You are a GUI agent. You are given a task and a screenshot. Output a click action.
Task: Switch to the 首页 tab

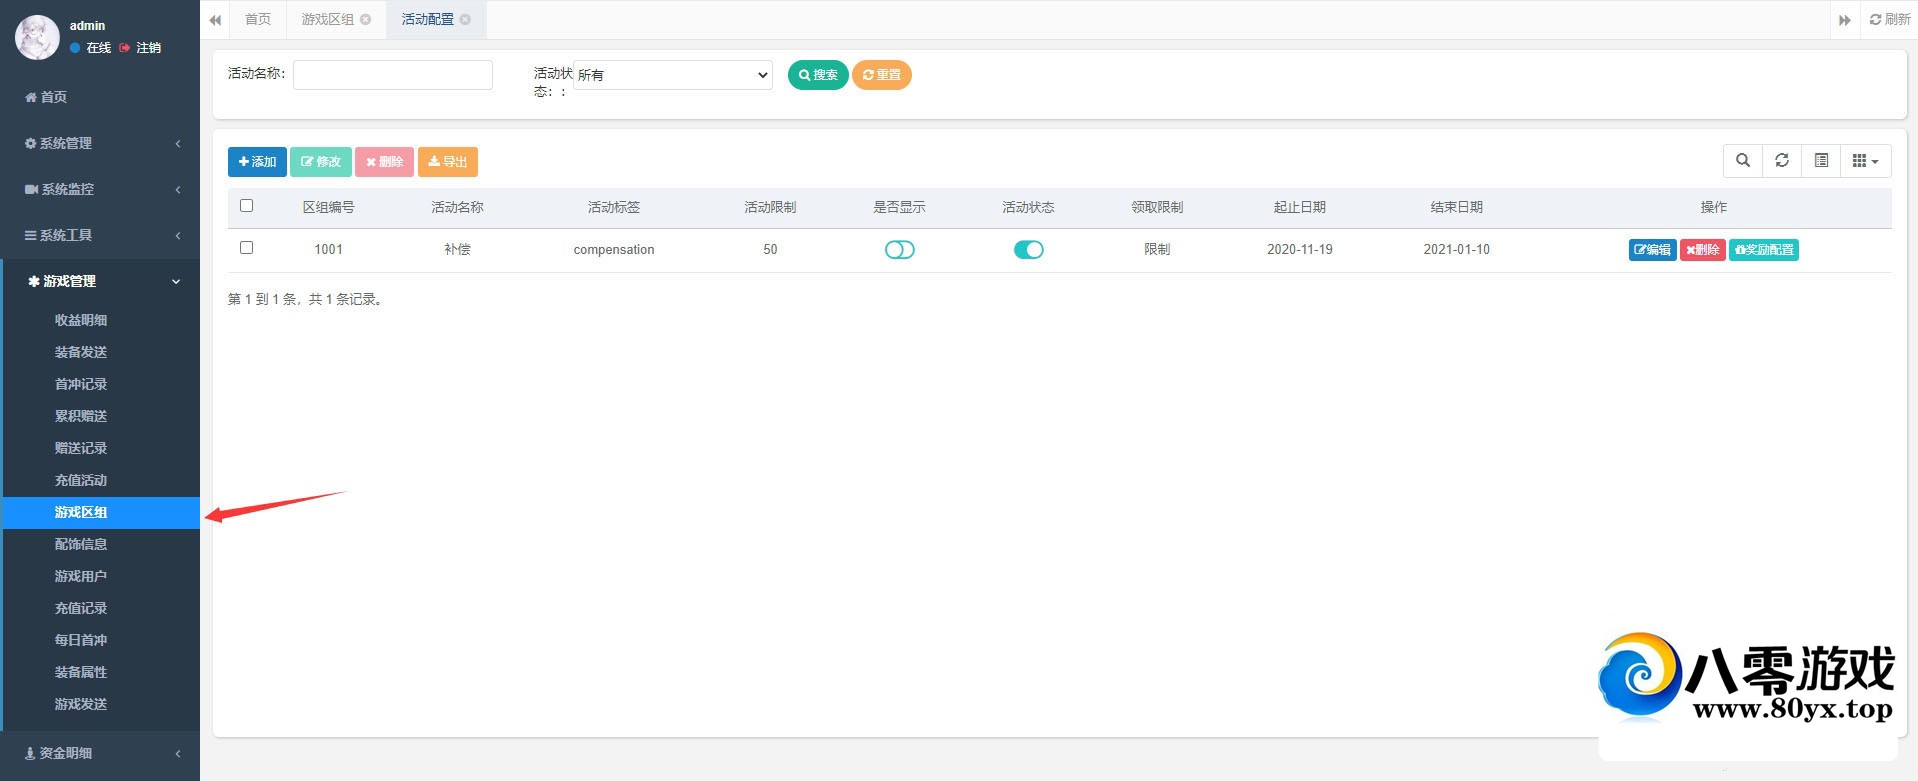click(258, 20)
